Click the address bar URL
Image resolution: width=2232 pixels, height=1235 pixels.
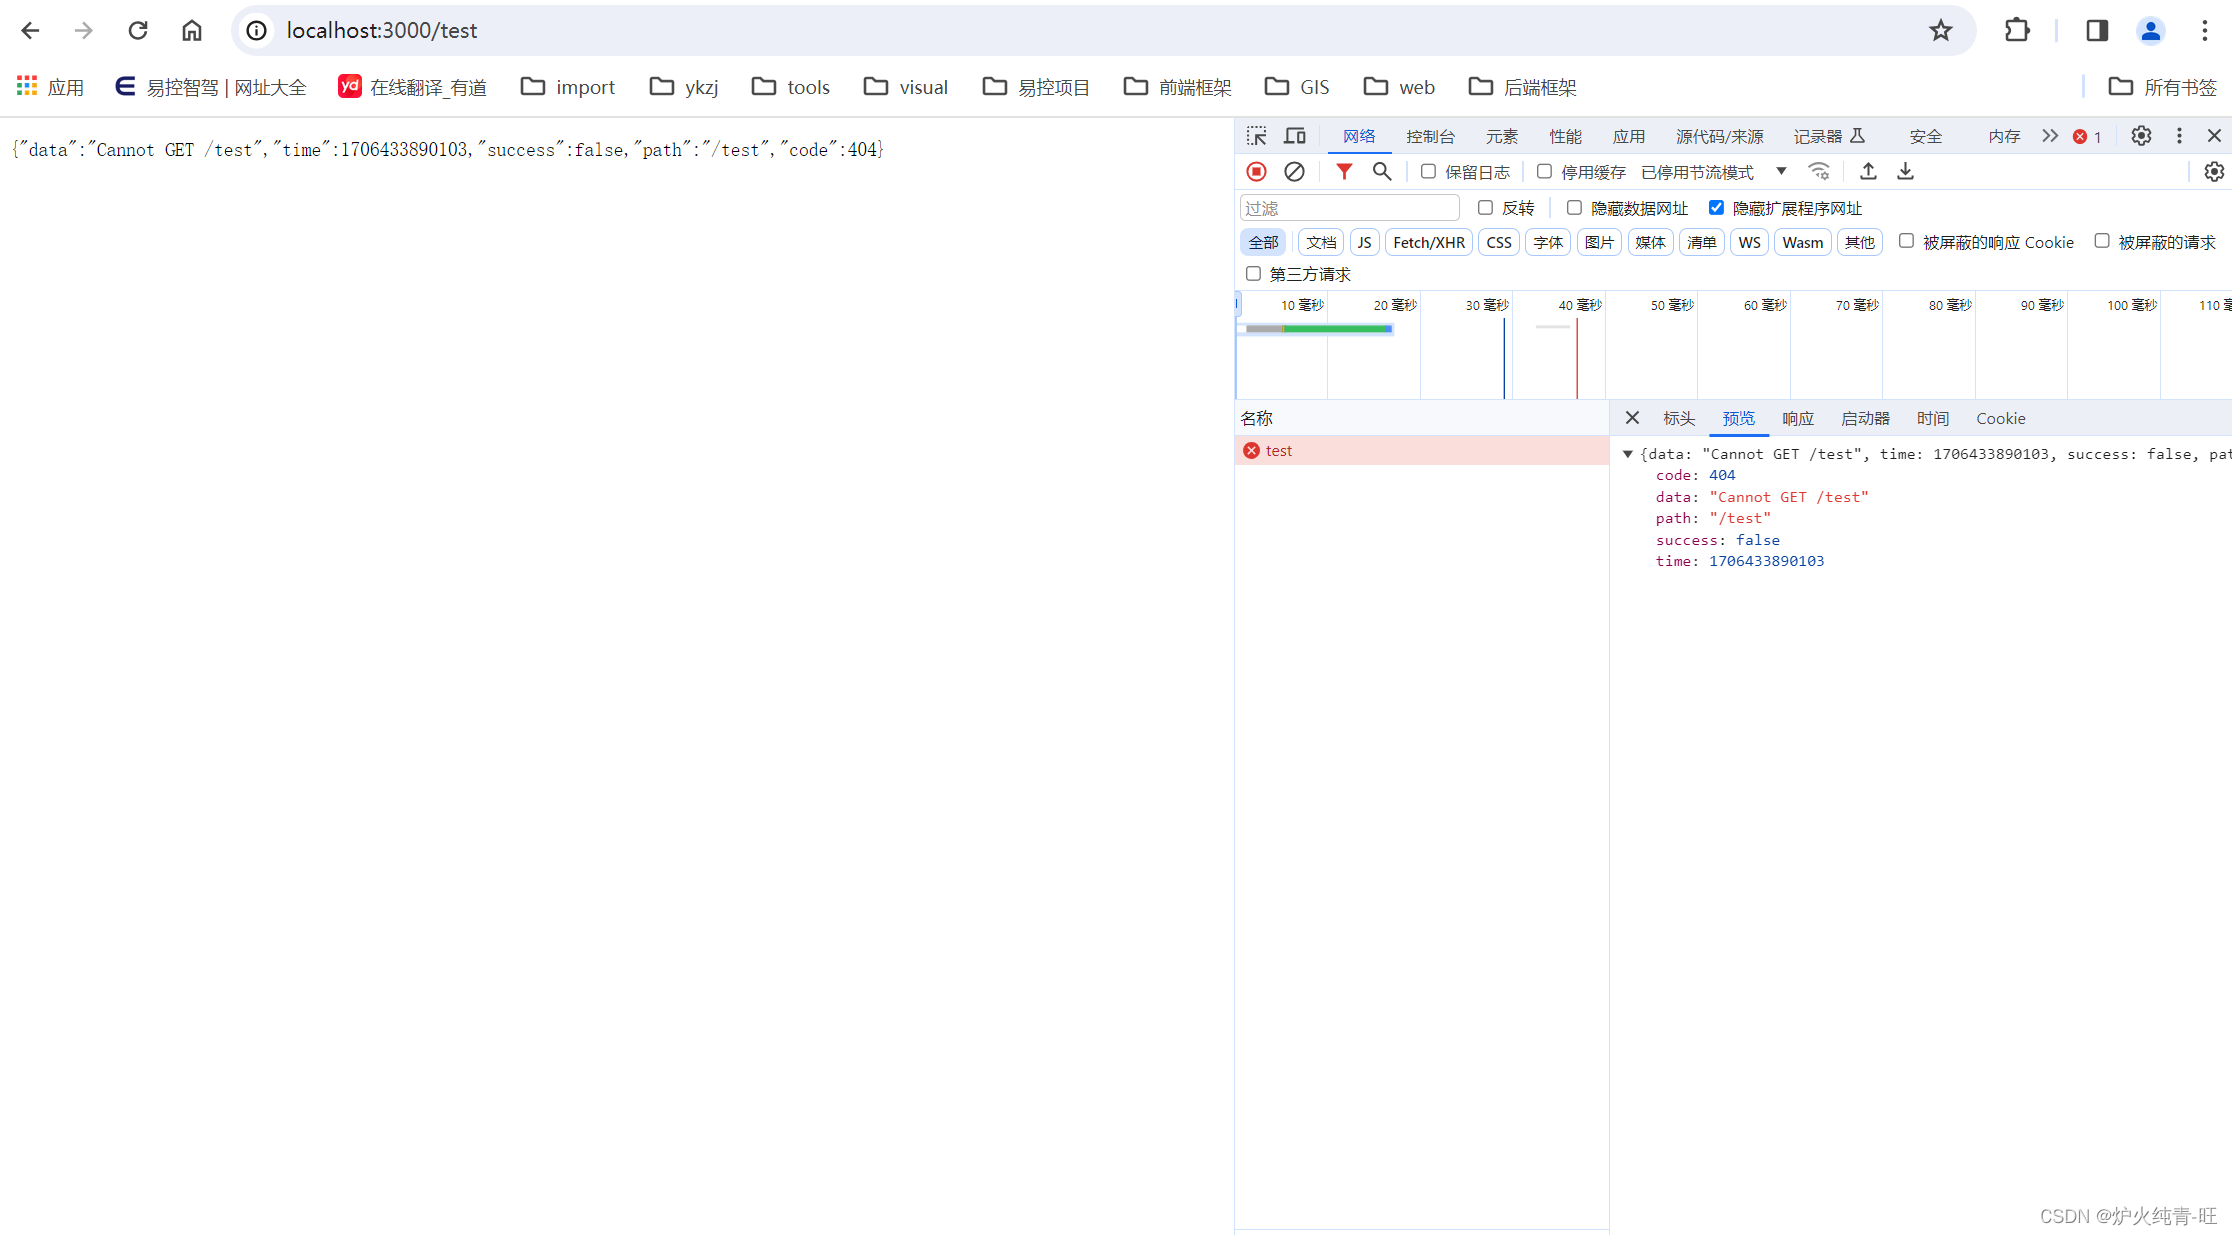click(x=381, y=31)
